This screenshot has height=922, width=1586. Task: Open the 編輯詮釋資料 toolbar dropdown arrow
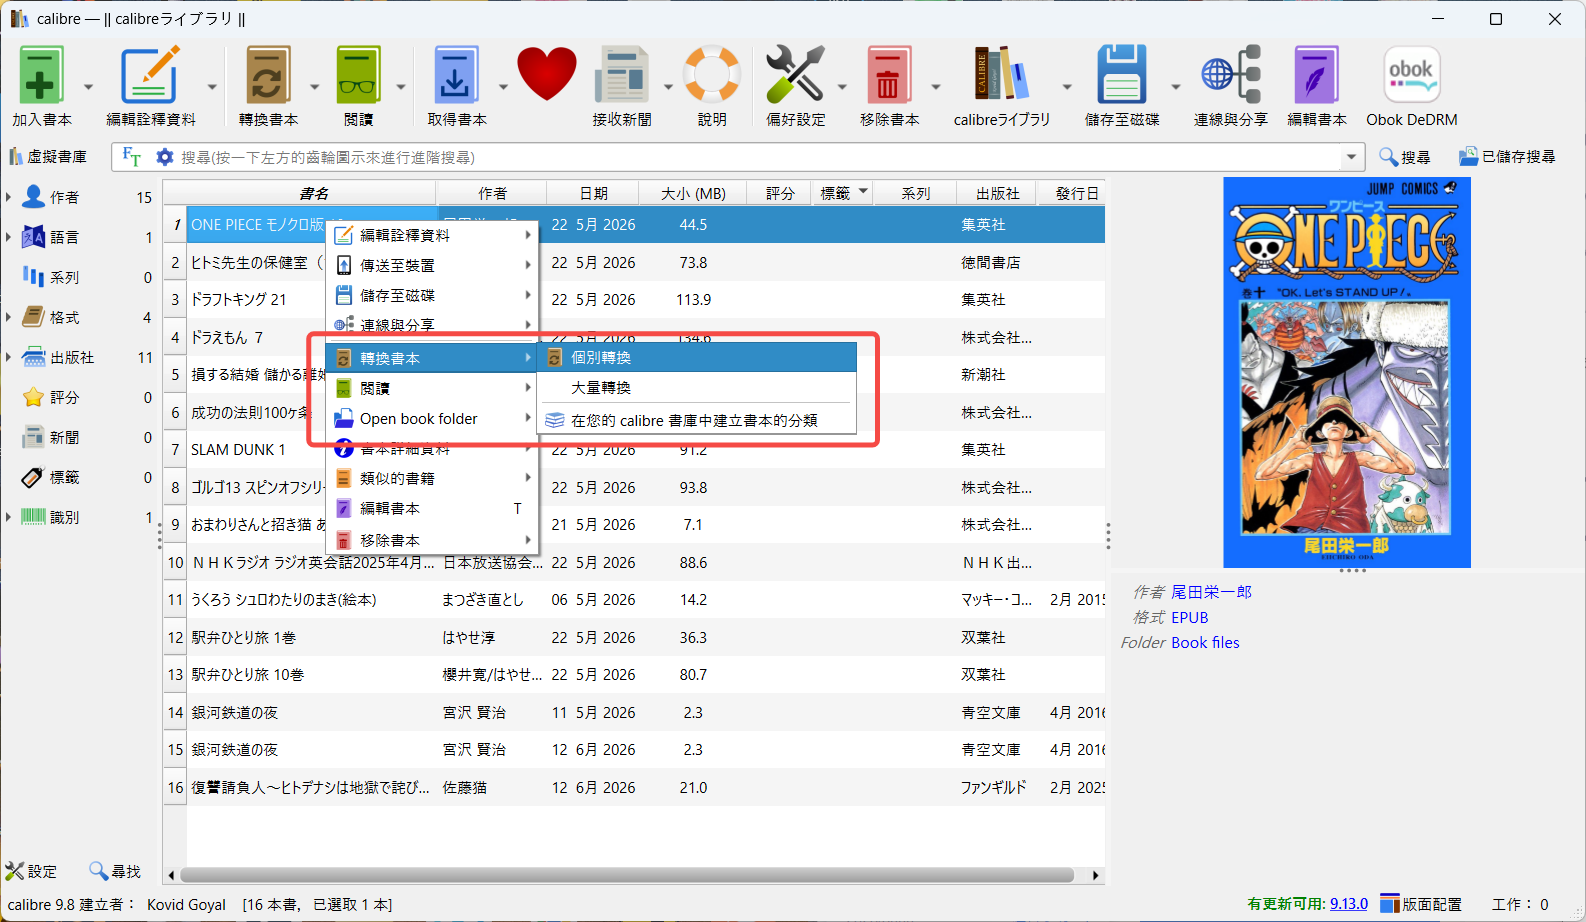click(212, 87)
